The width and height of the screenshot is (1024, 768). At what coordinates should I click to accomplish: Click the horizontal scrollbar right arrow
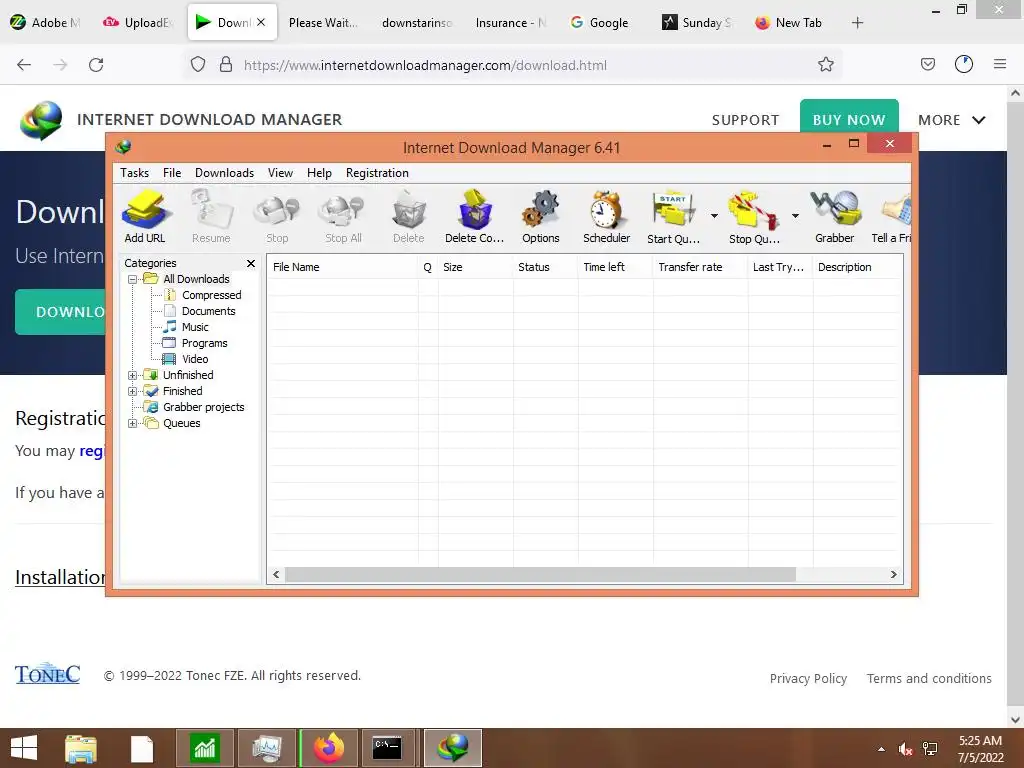(x=893, y=575)
